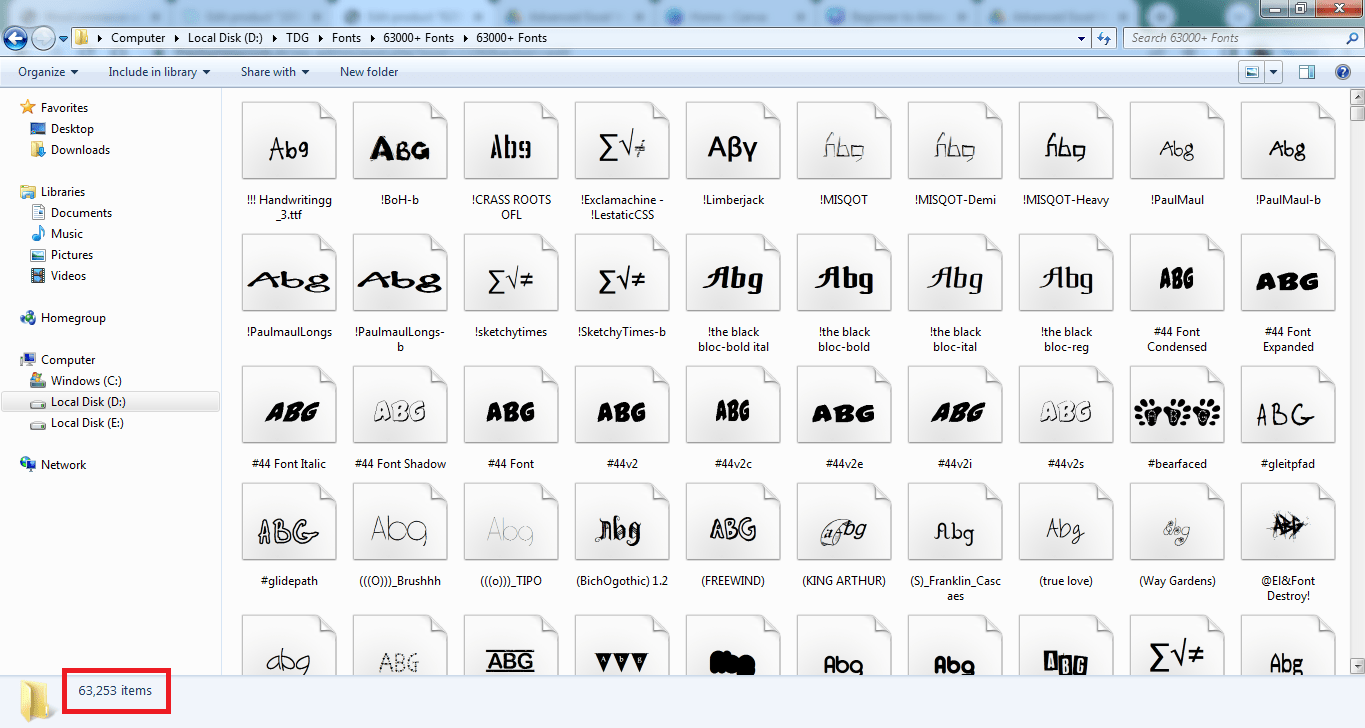This screenshot has height=728, width=1365.
Task: Open Downloads under Favorites
Action: click(80, 150)
